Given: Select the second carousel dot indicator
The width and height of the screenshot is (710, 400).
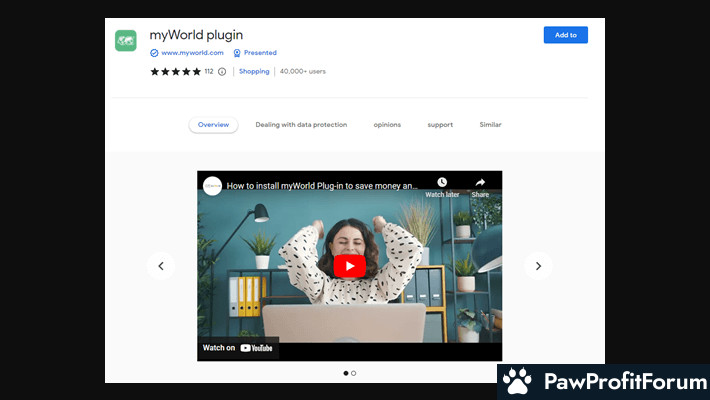Looking at the screenshot, I should (x=354, y=373).
